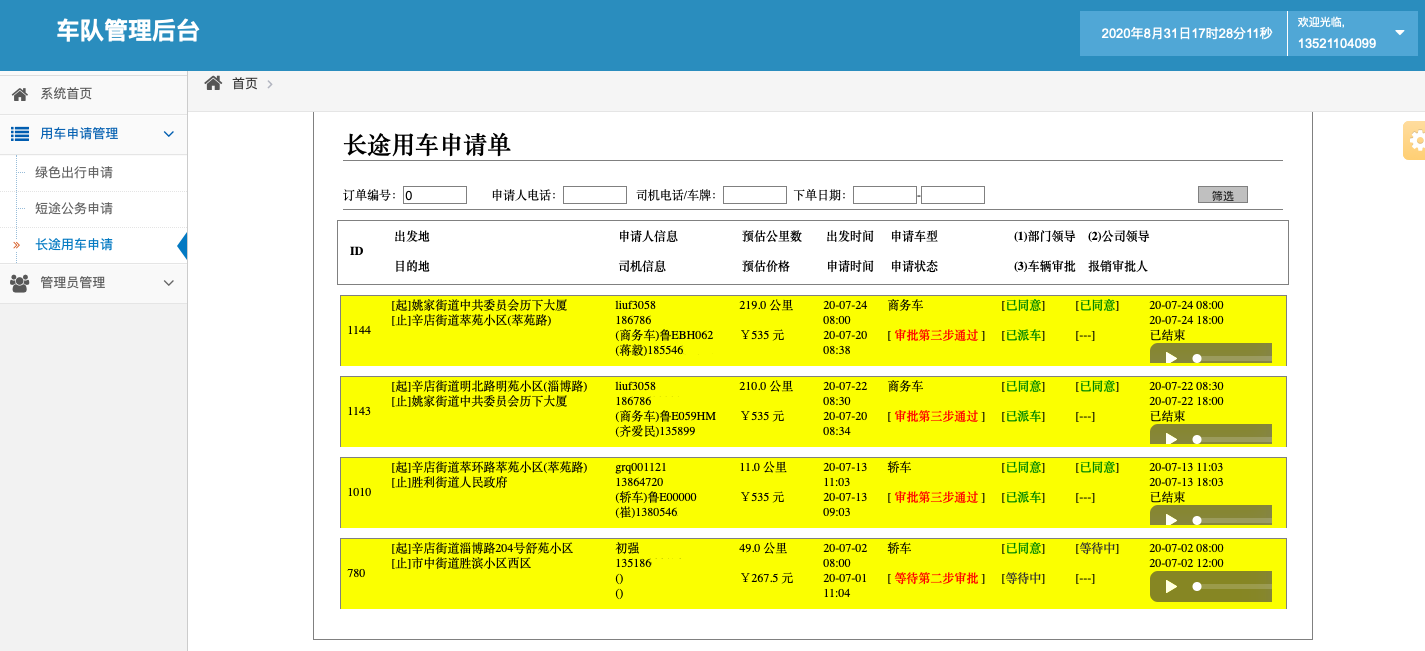Screen dimensions: 1425x651
Task: Click 210.0 公里 distance value
Action: click(766, 386)
